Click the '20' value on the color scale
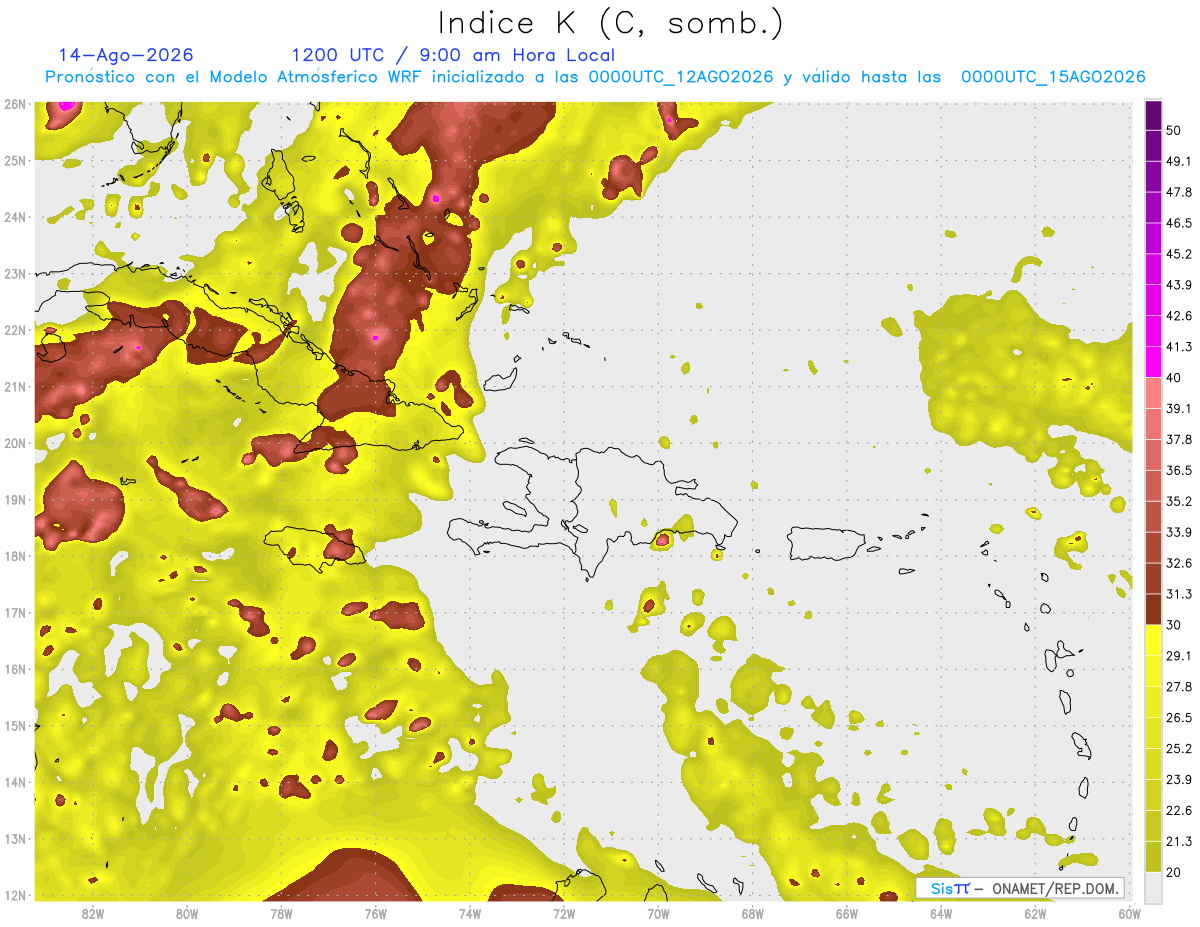This screenshot has height=927, width=1200. pyautogui.click(x=1174, y=873)
